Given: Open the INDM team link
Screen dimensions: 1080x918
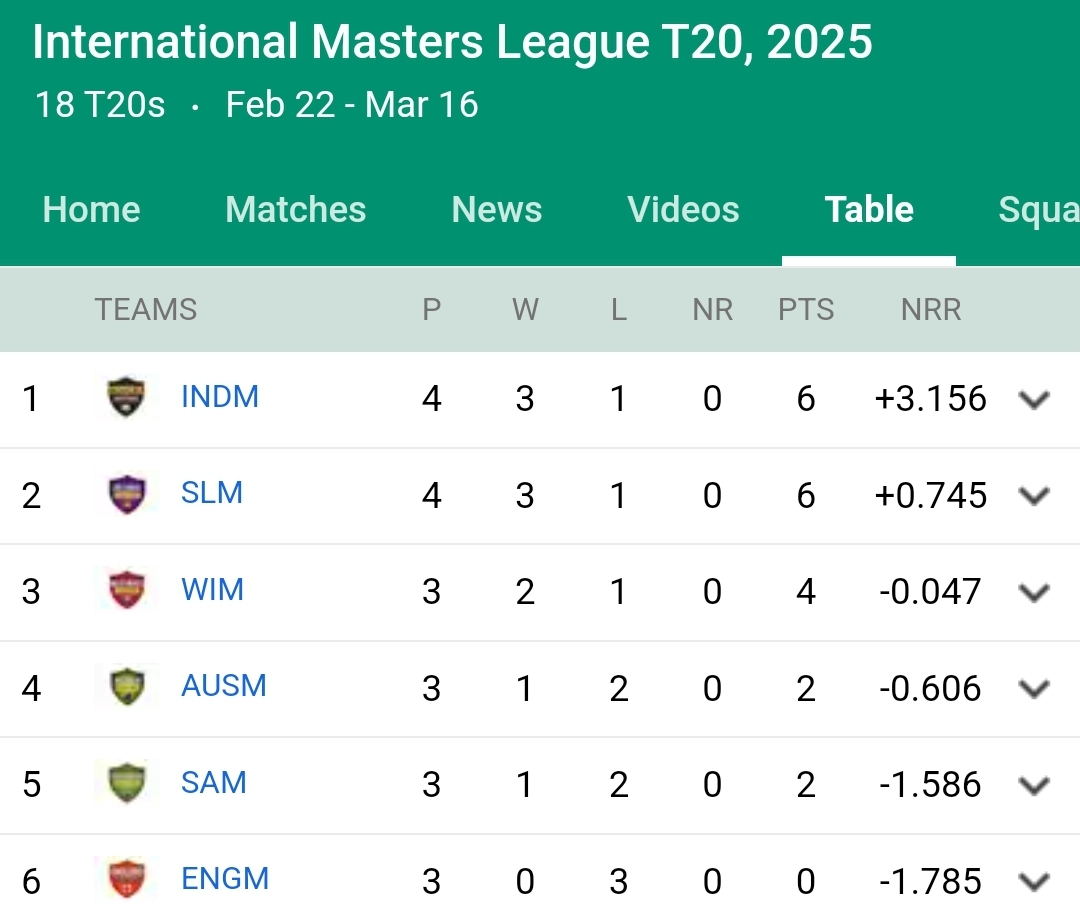Looking at the screenshot, I should coord(220,397).
